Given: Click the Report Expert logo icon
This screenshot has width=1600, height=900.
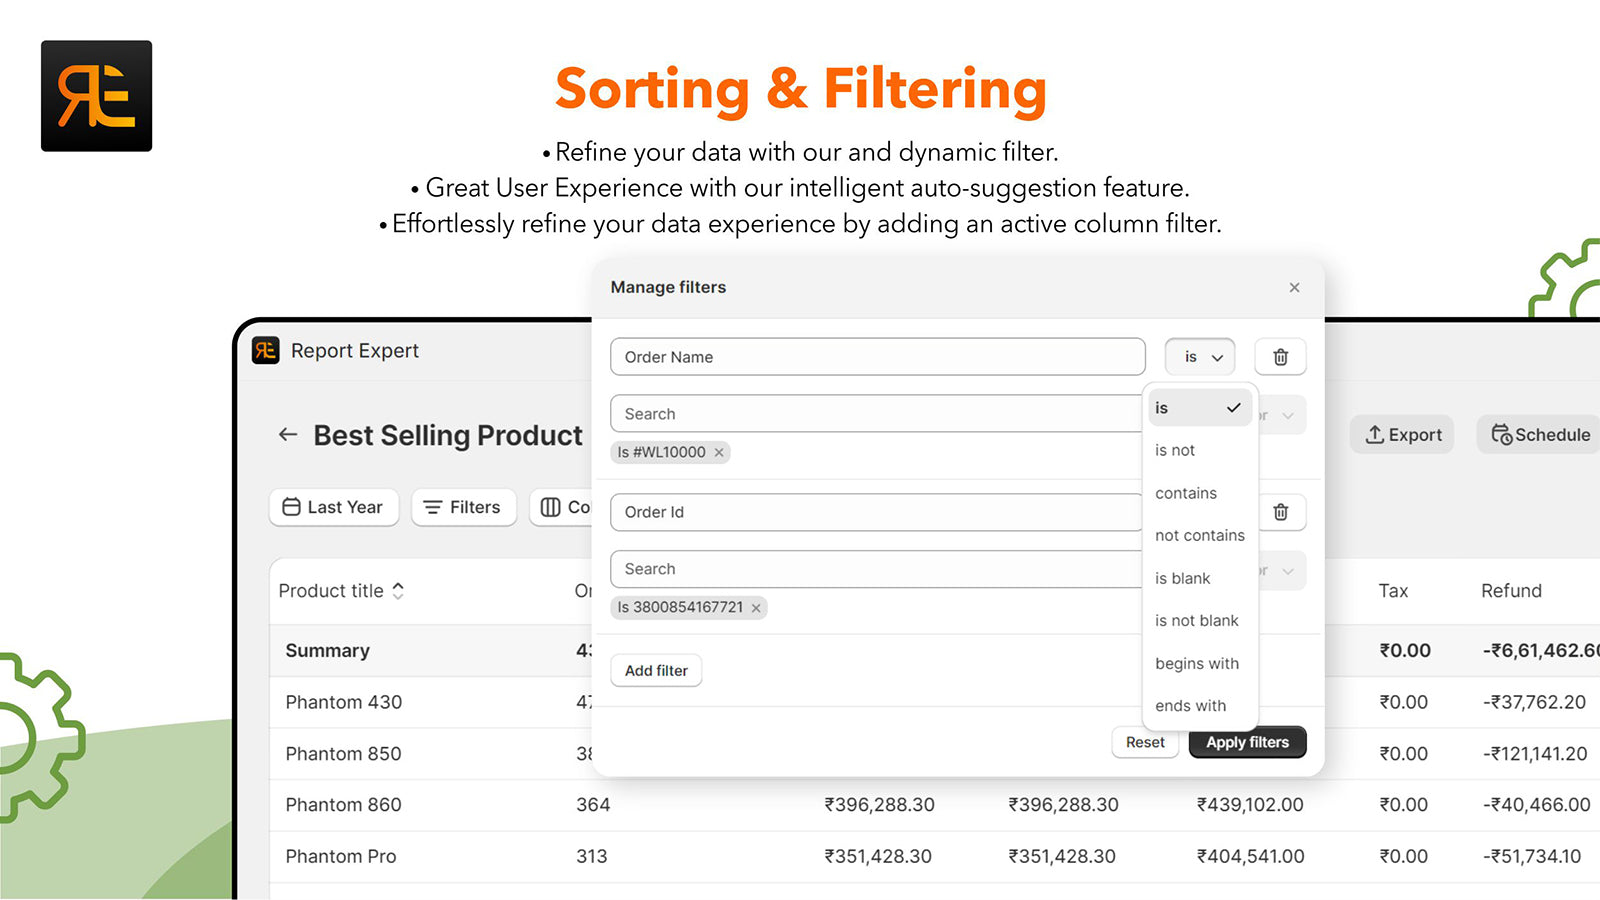Looking at the screenshot, I should coord(265,351).
